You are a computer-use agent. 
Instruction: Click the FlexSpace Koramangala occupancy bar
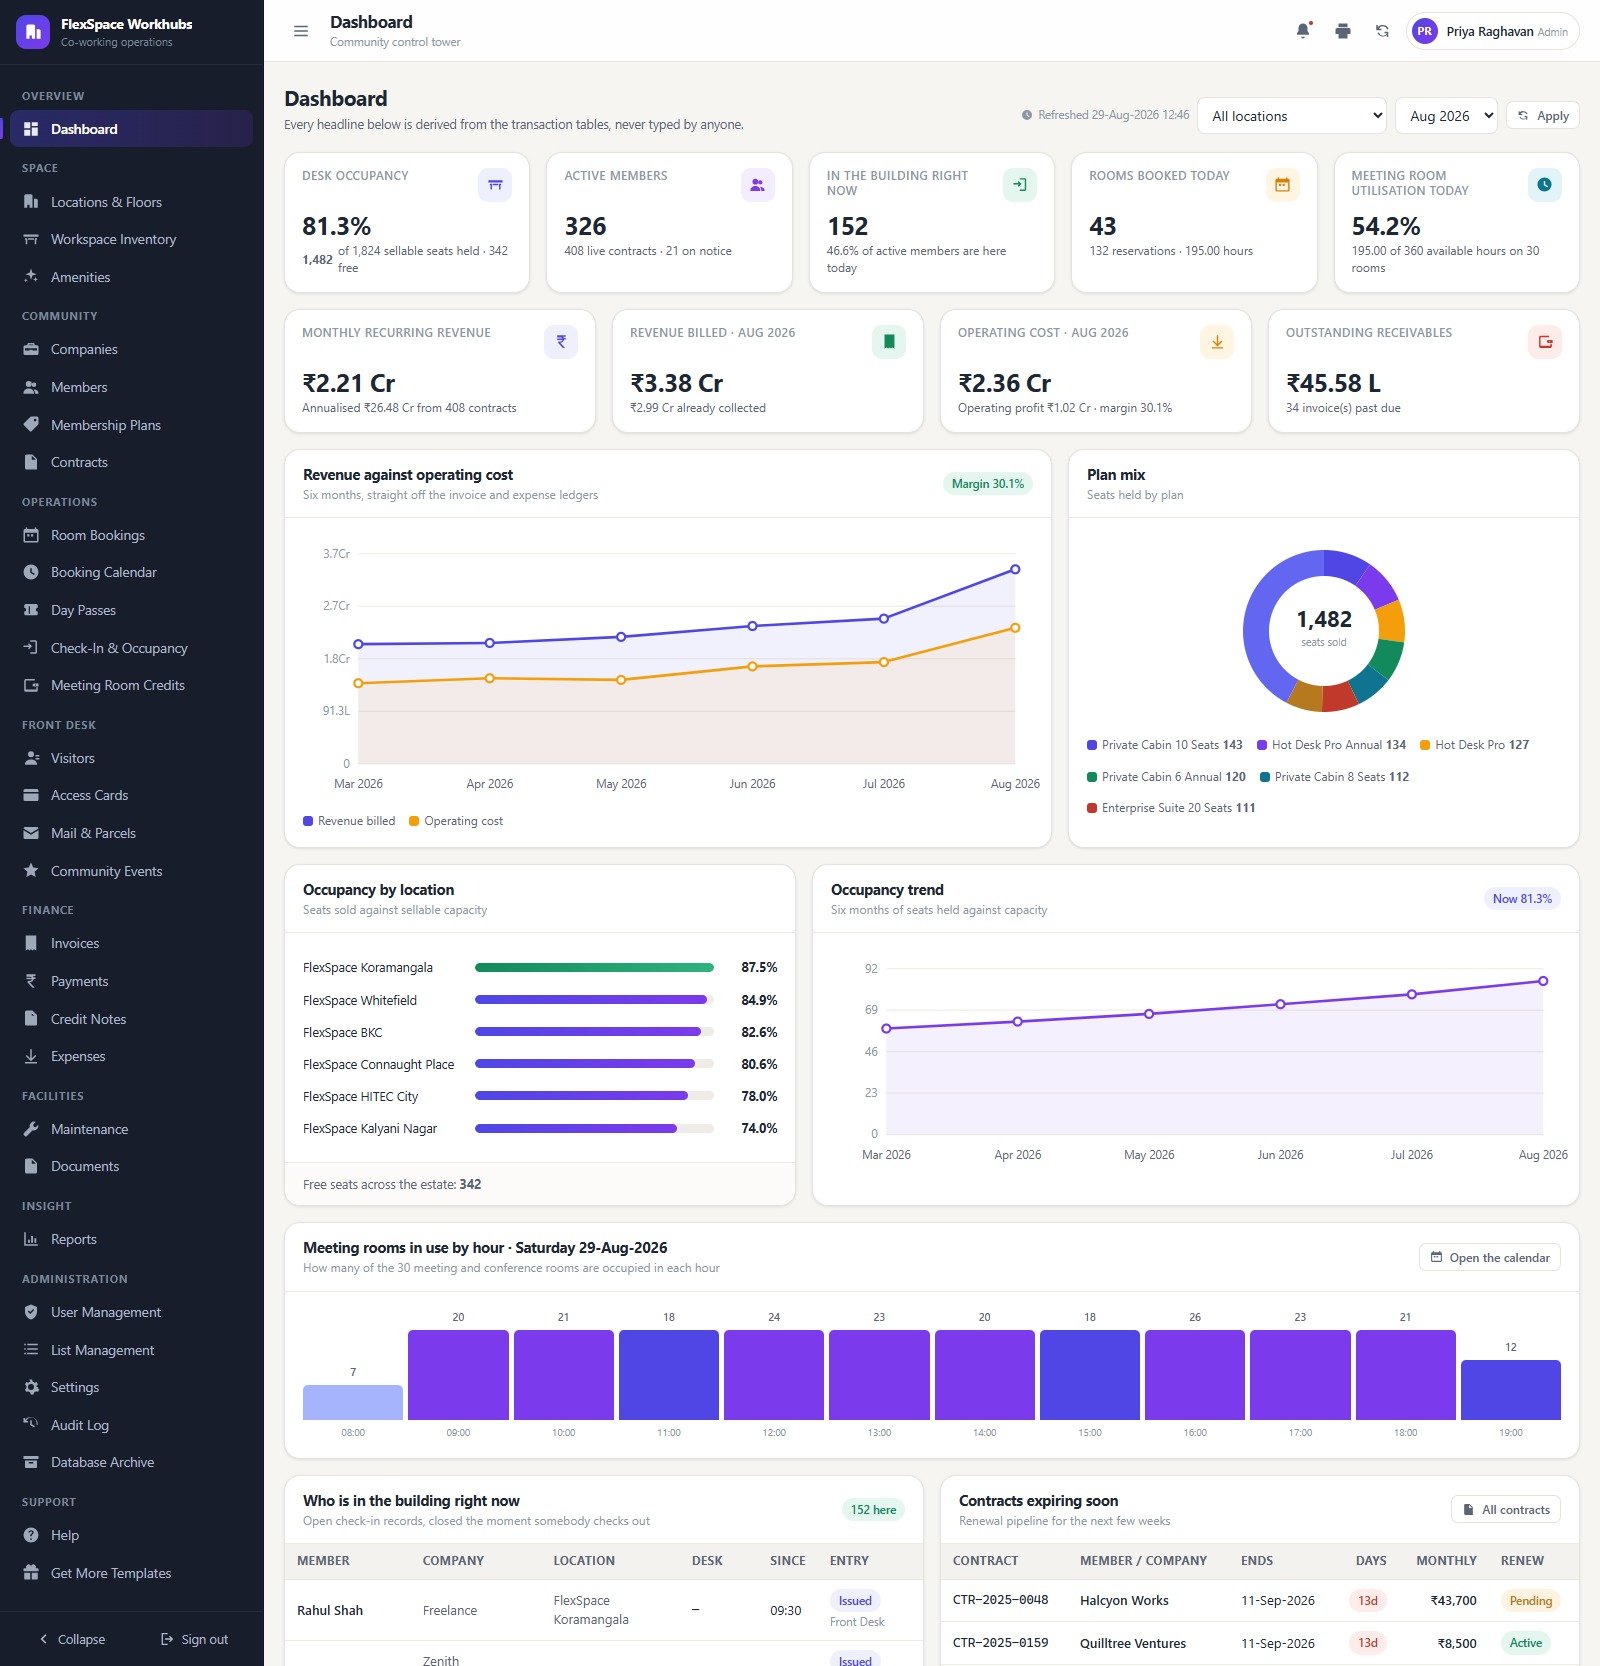[594, 968]
